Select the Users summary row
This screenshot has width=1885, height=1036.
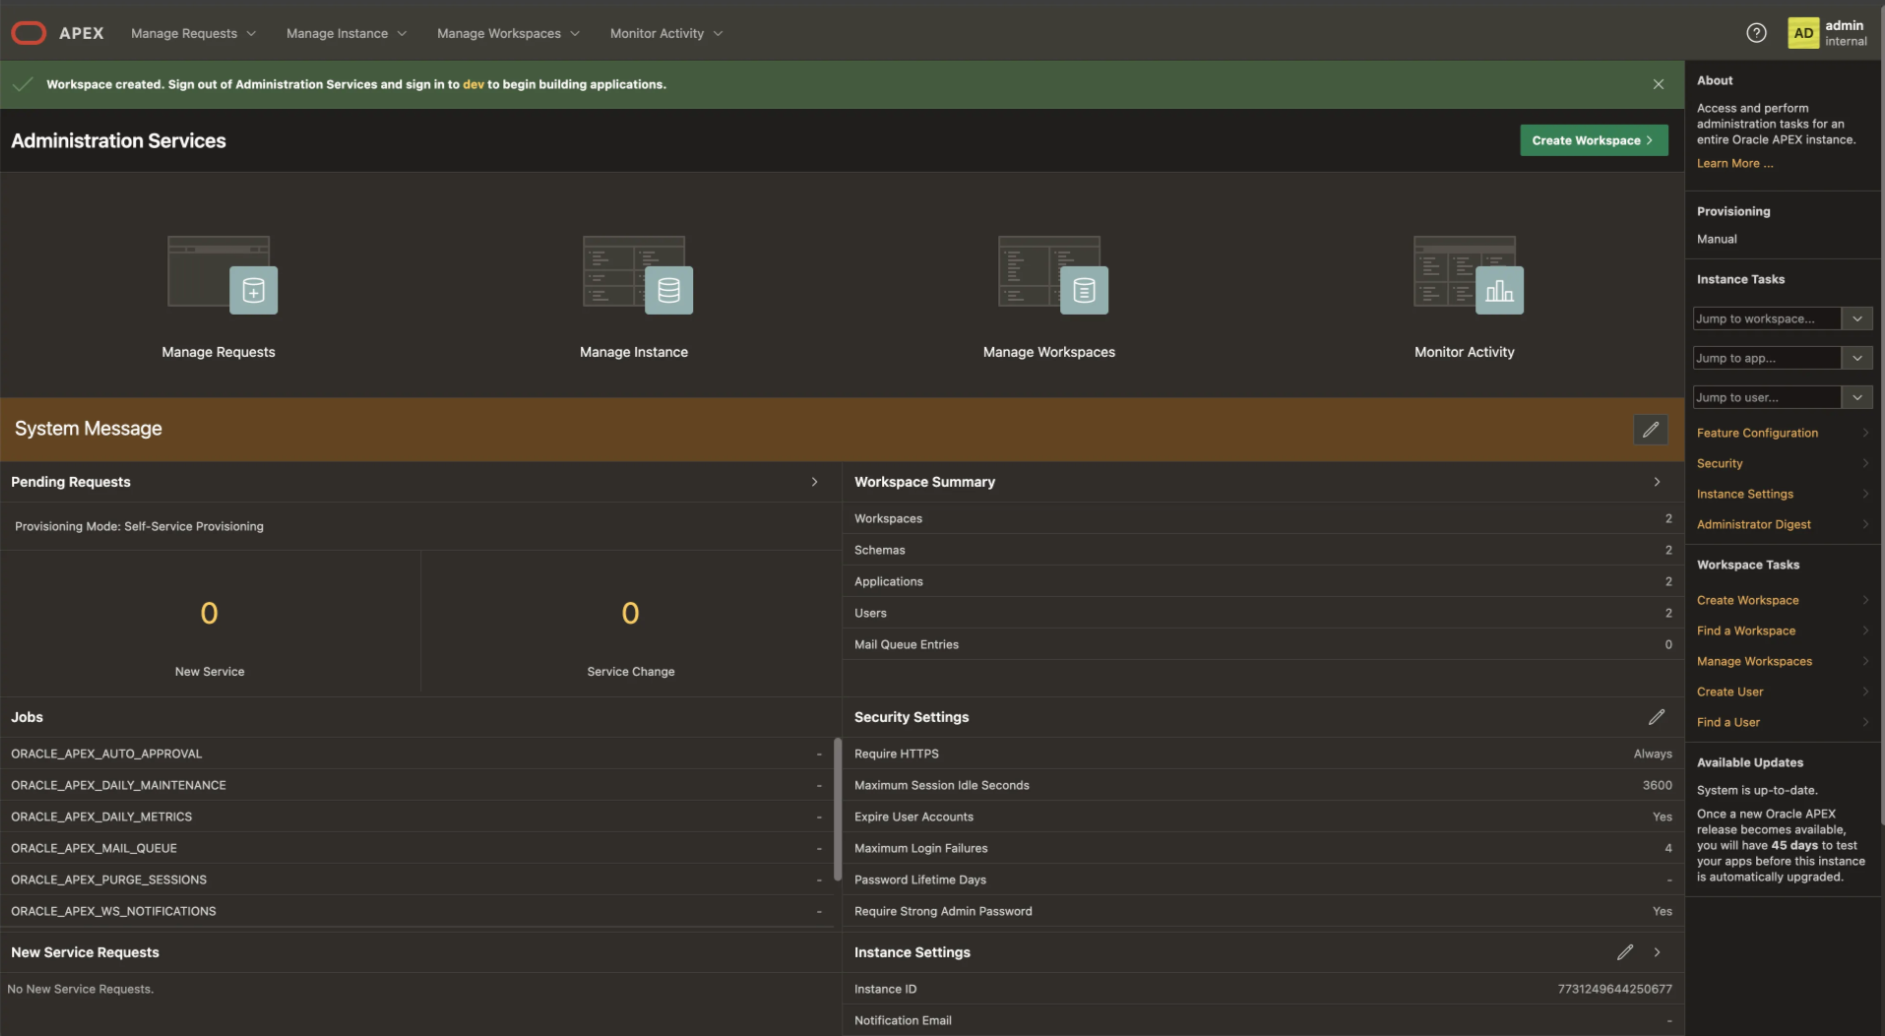point(1263,613)
